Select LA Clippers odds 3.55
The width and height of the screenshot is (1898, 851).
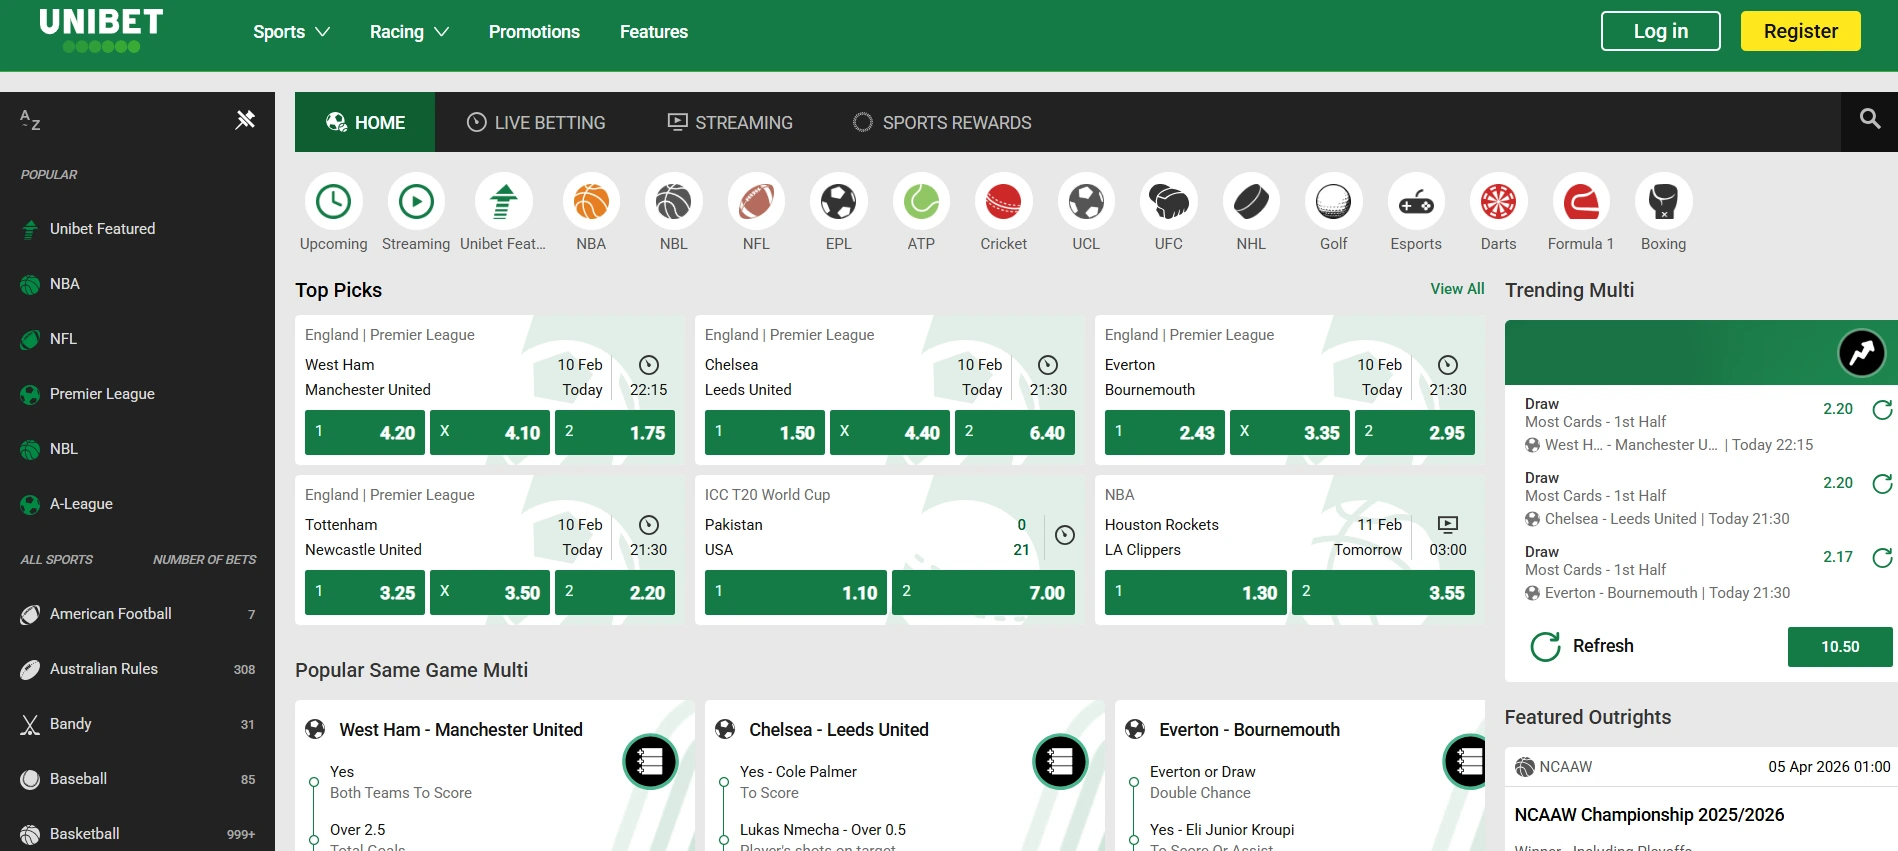tap(1383, 593)
